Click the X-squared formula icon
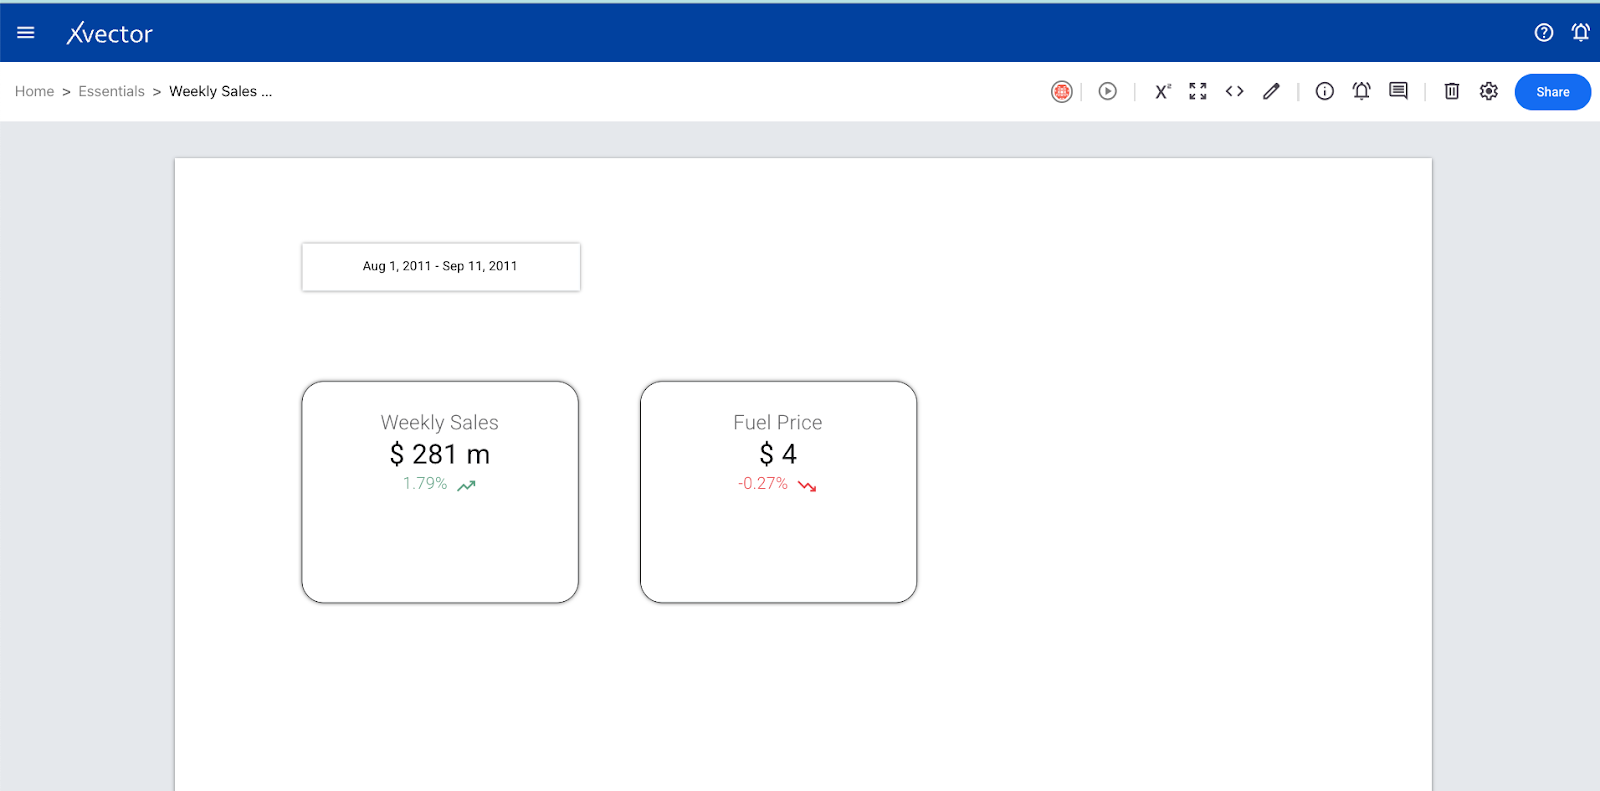 (x=1162, y=92)
